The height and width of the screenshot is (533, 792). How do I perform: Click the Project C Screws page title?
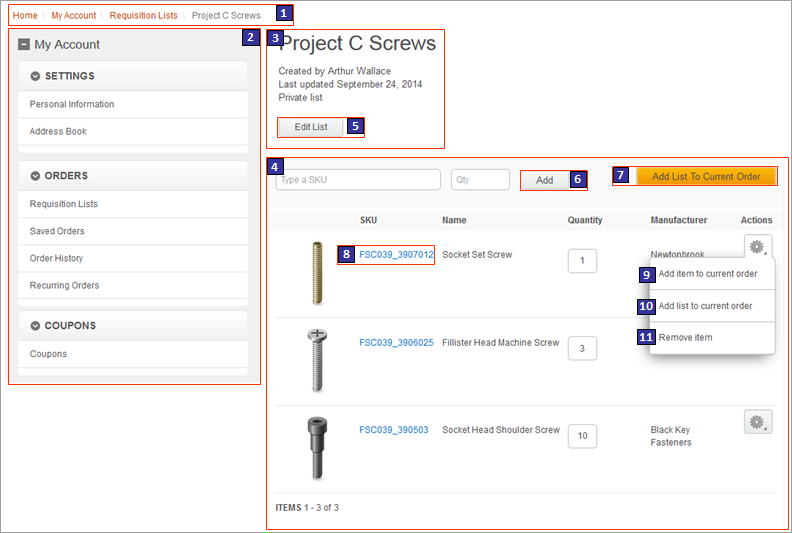pos(357,43)
